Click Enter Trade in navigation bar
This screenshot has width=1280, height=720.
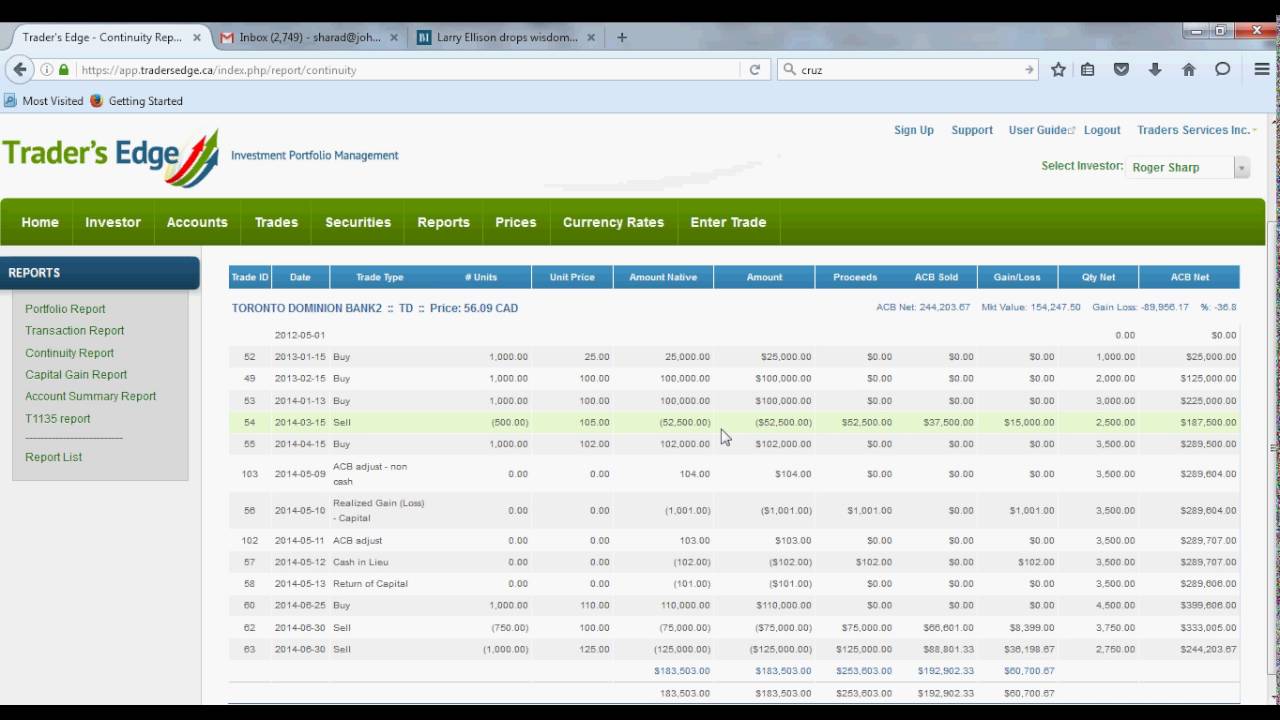(728, 222)
